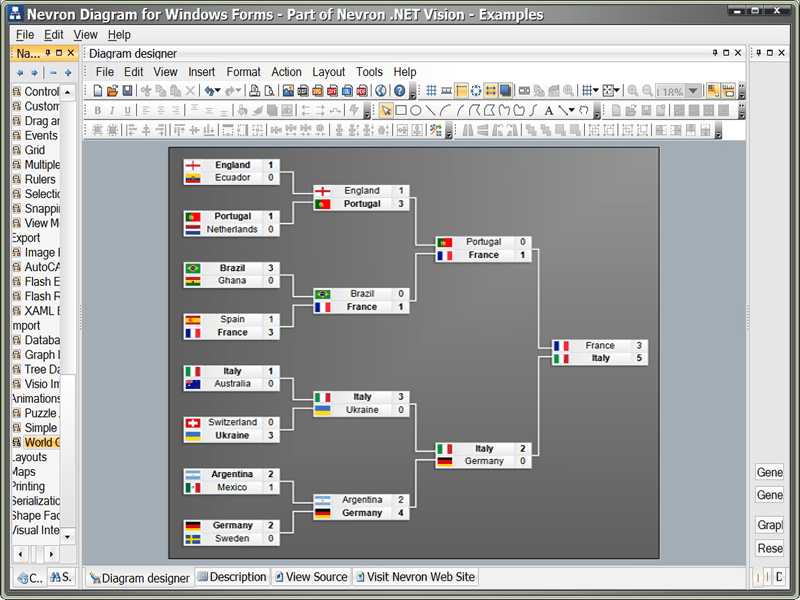The height and width of the screenshot is (600, 800).
Task: Open the dropdown arrow beside the shape tools
Action: [571, 108]
